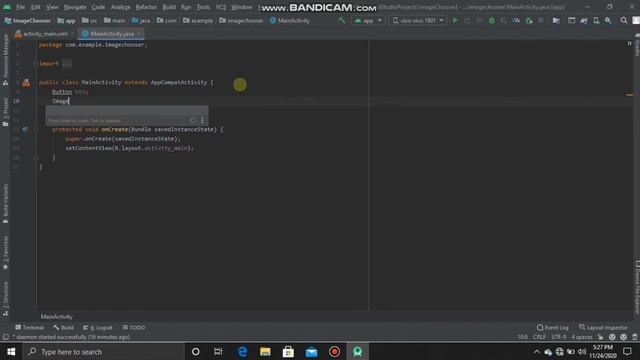The height and width of the screenshot is (360, 640).
Task: Start debugging with the green bug icon
Action: click(x=492, y=20)
